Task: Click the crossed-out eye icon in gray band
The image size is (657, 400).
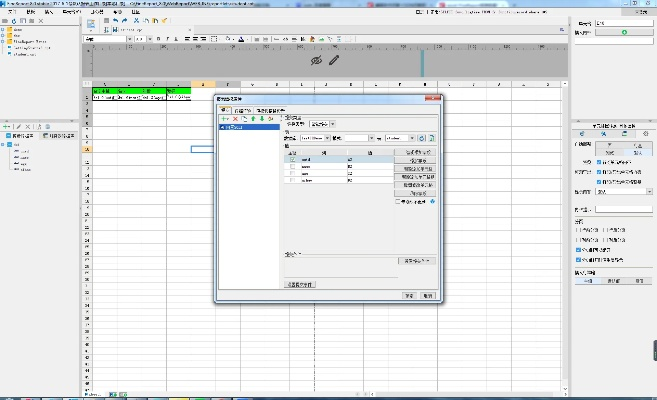Action: click(316, 61)
